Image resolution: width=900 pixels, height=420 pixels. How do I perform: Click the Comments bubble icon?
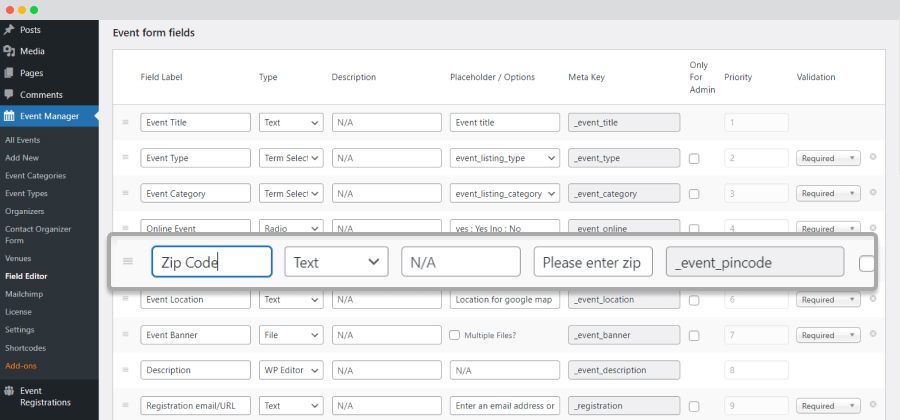[x=9, y=95]
